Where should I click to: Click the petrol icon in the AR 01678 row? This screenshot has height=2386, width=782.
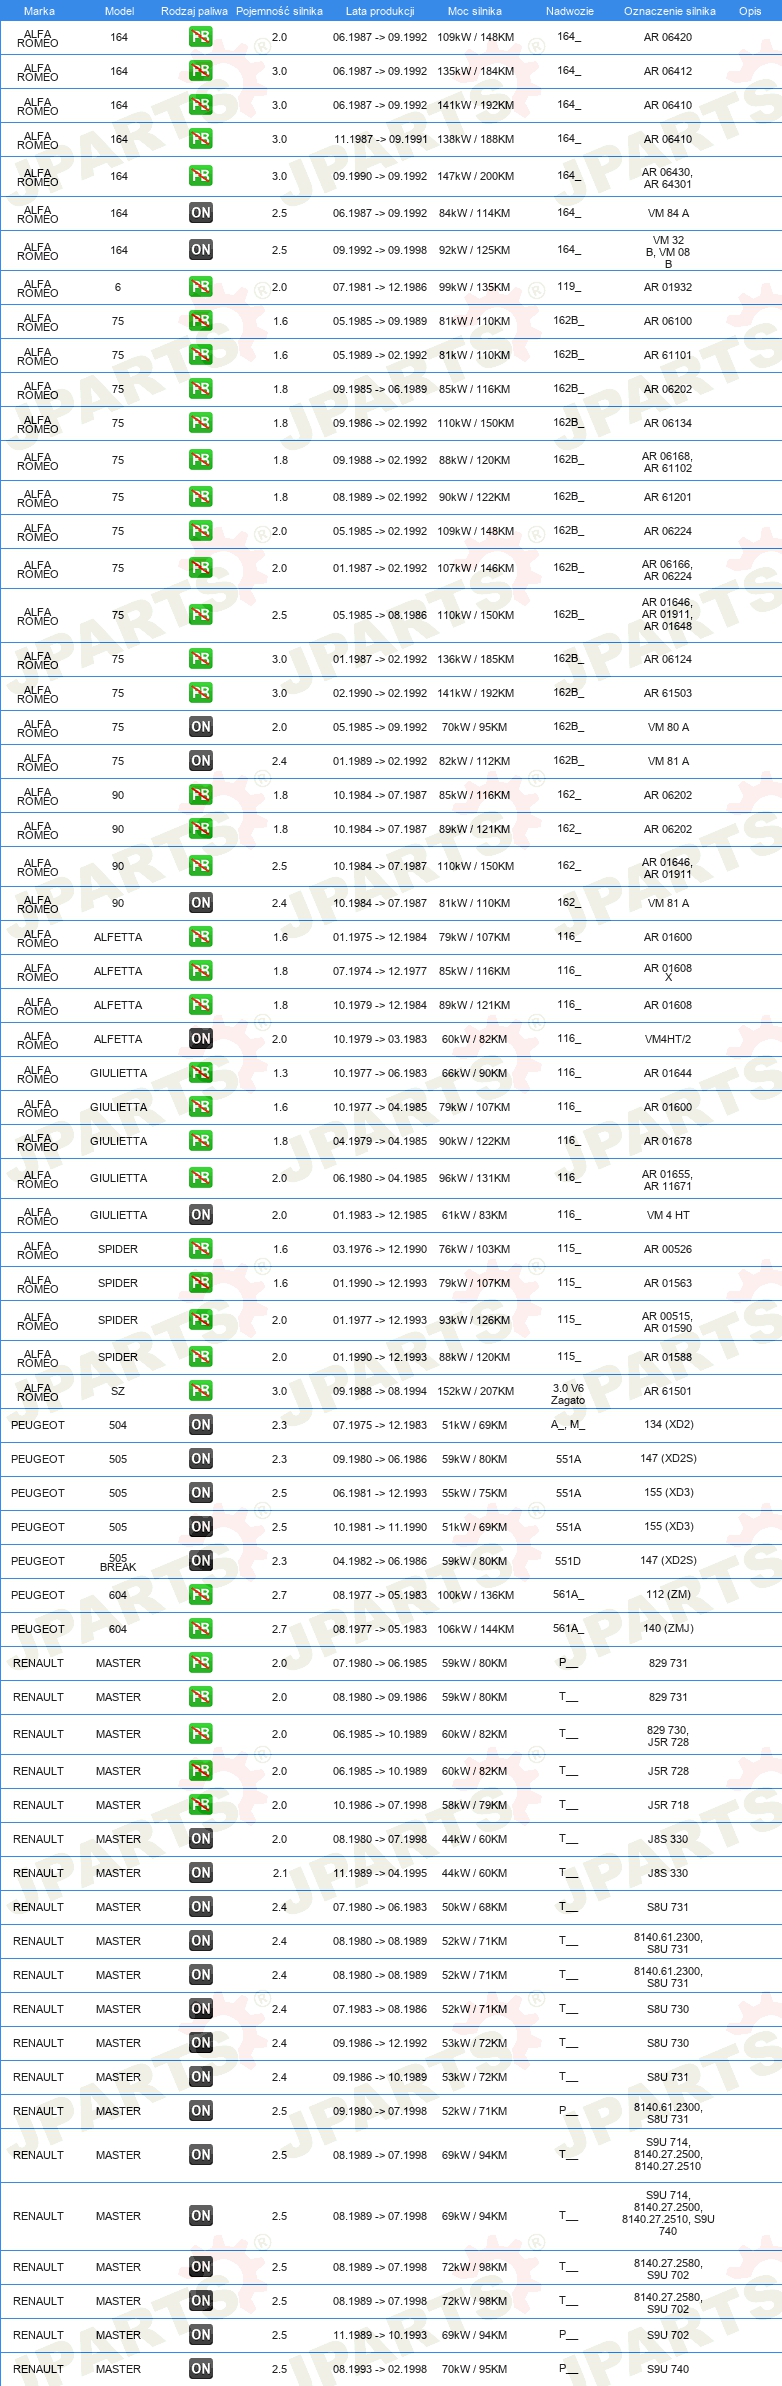(201, 1141)
